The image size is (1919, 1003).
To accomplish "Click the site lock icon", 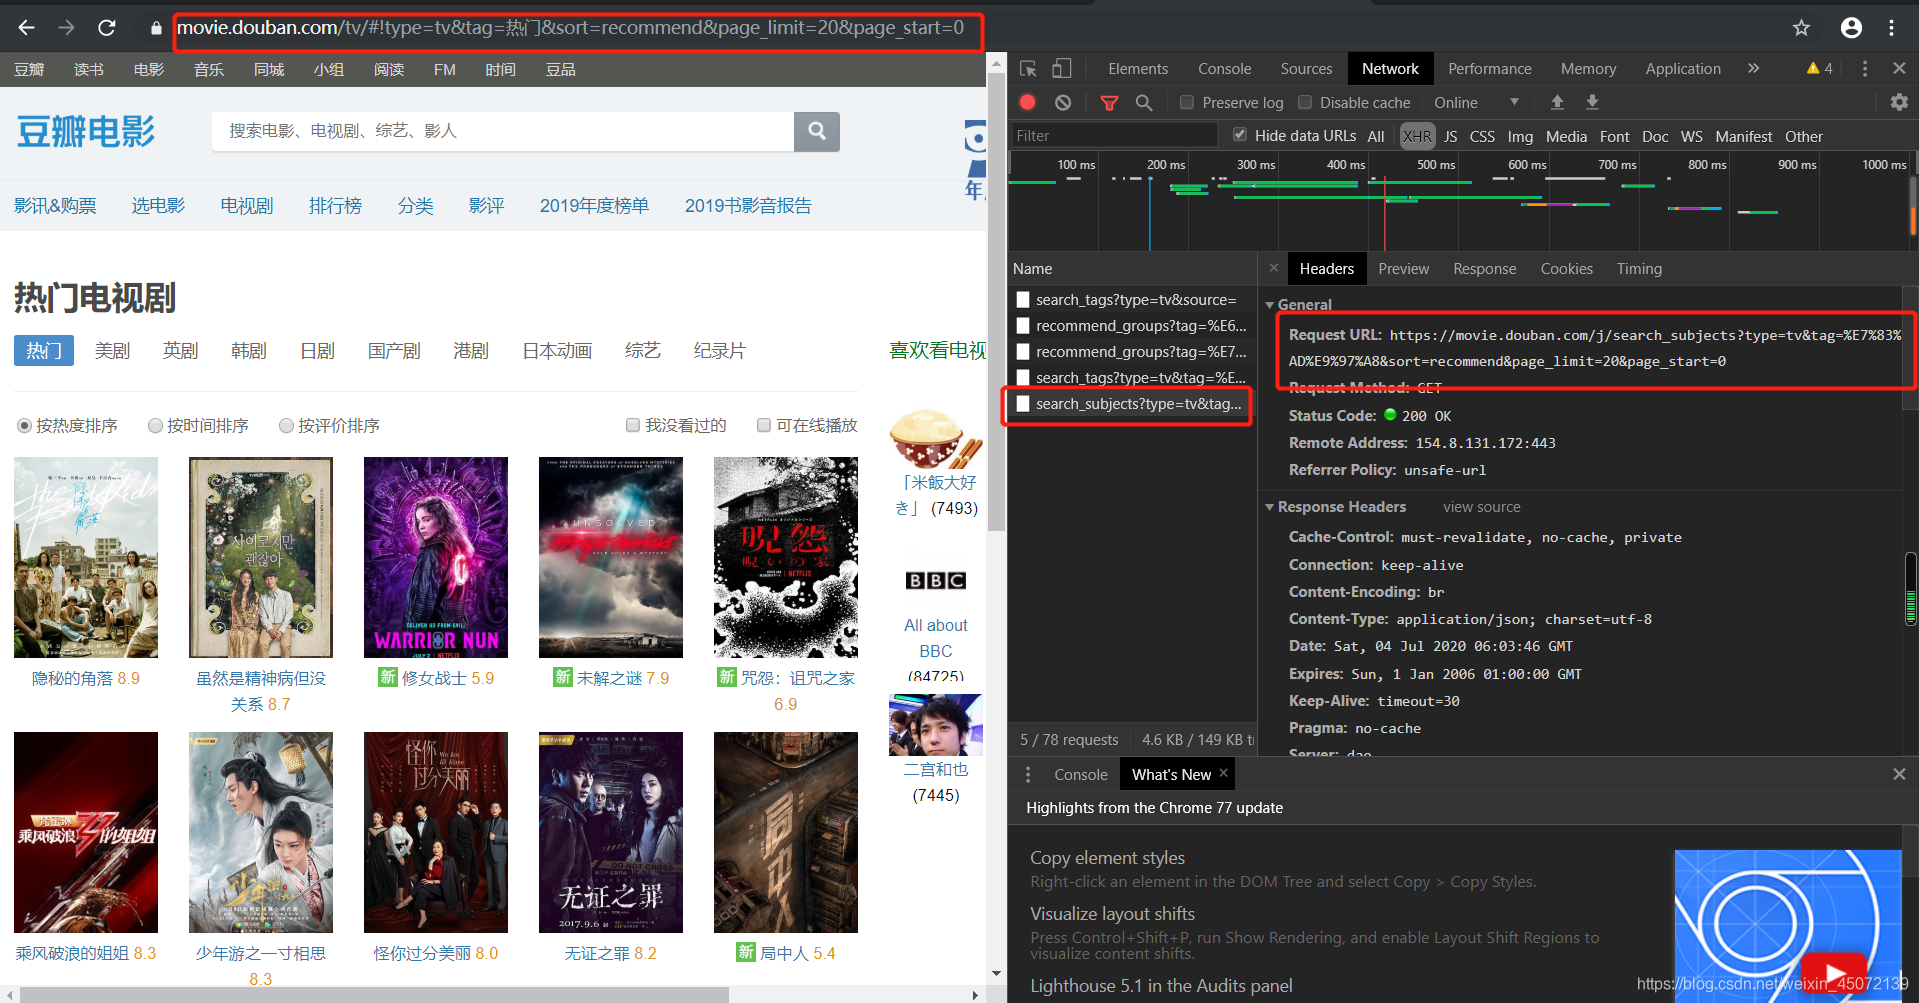I will point(156,28).
